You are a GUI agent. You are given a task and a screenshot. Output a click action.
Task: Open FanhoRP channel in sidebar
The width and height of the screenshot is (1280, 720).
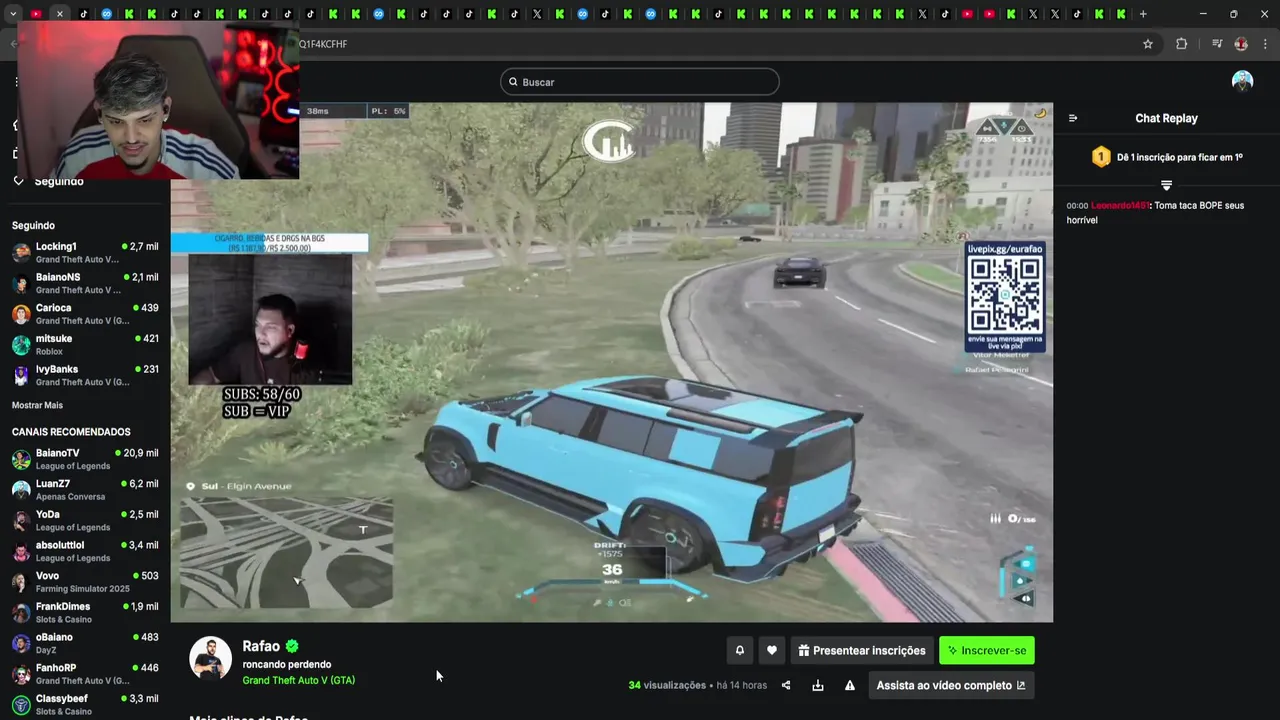85,674
